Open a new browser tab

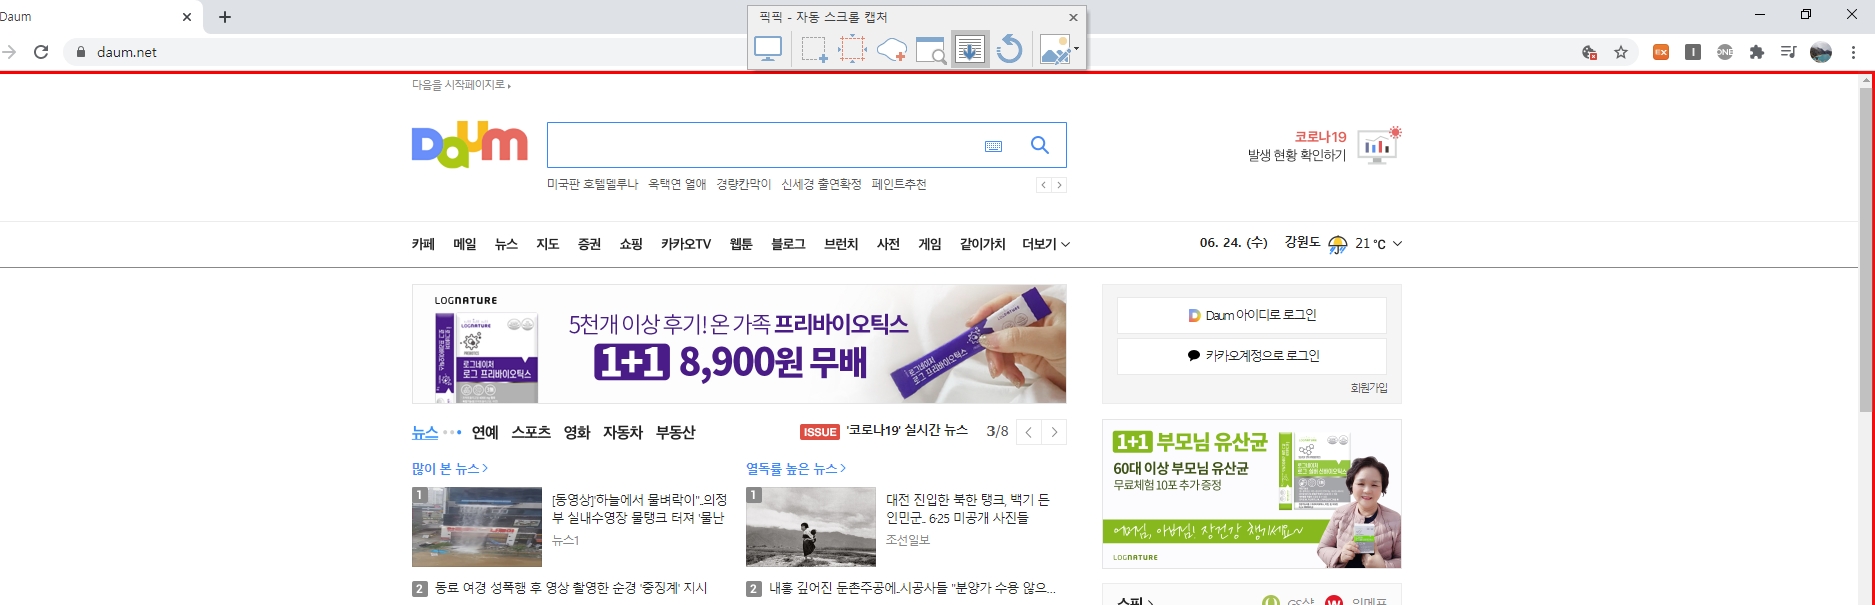(x=225, y=17)
